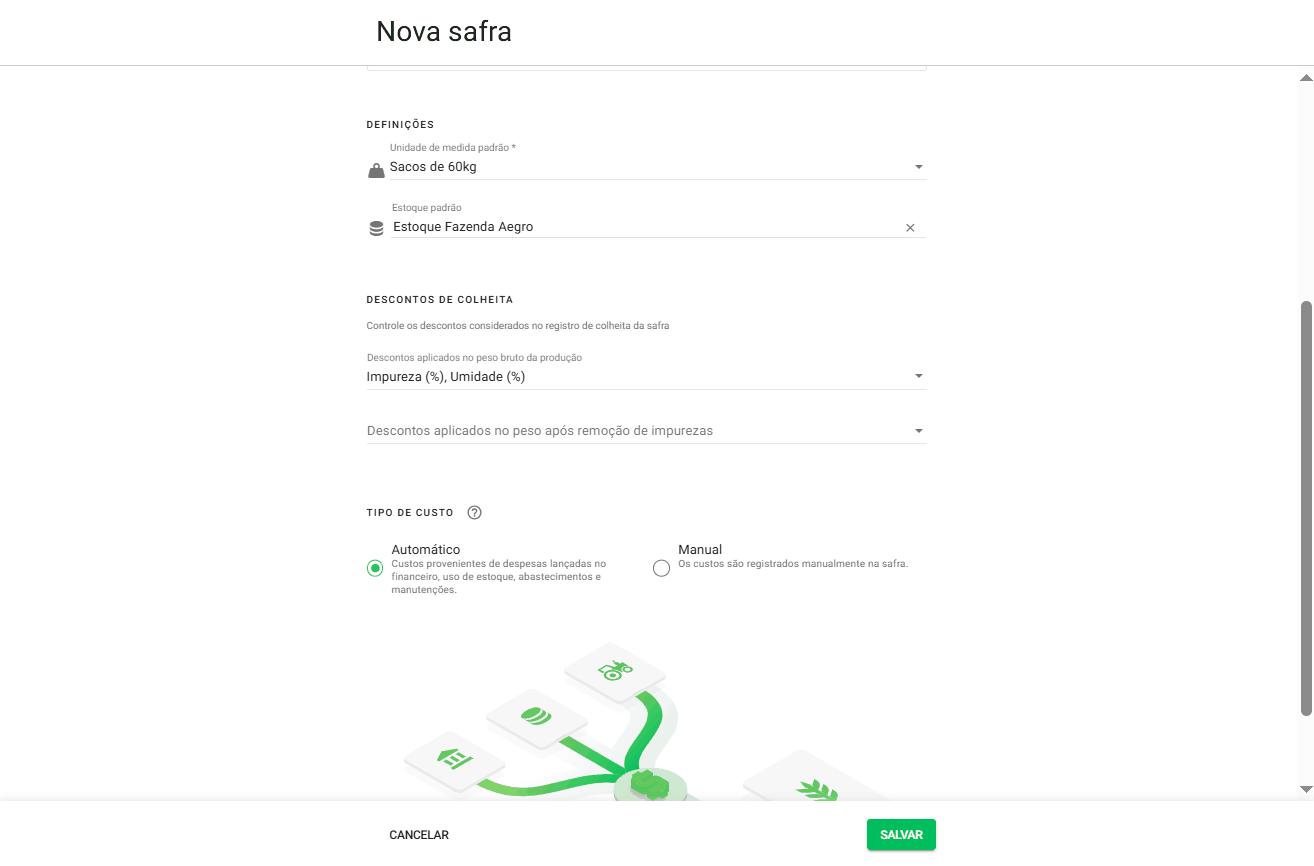The height and width of the screenshot is (866, 1314).
Task: Expand the descontos no peso bruto dropdown
Action: click(918, 375)
